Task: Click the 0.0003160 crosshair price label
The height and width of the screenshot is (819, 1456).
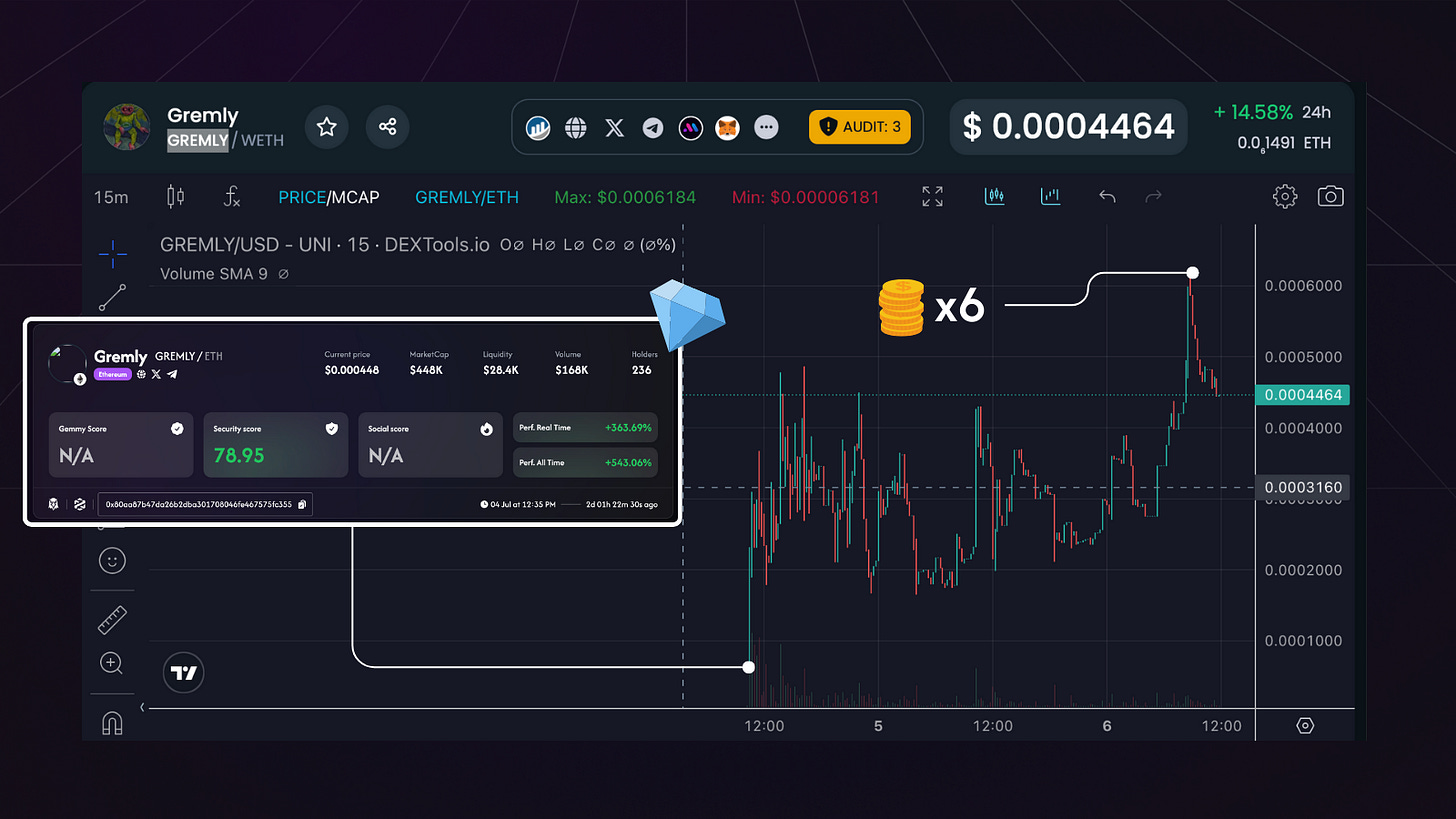Action: pyautogui.click(x=1303, y=488)
